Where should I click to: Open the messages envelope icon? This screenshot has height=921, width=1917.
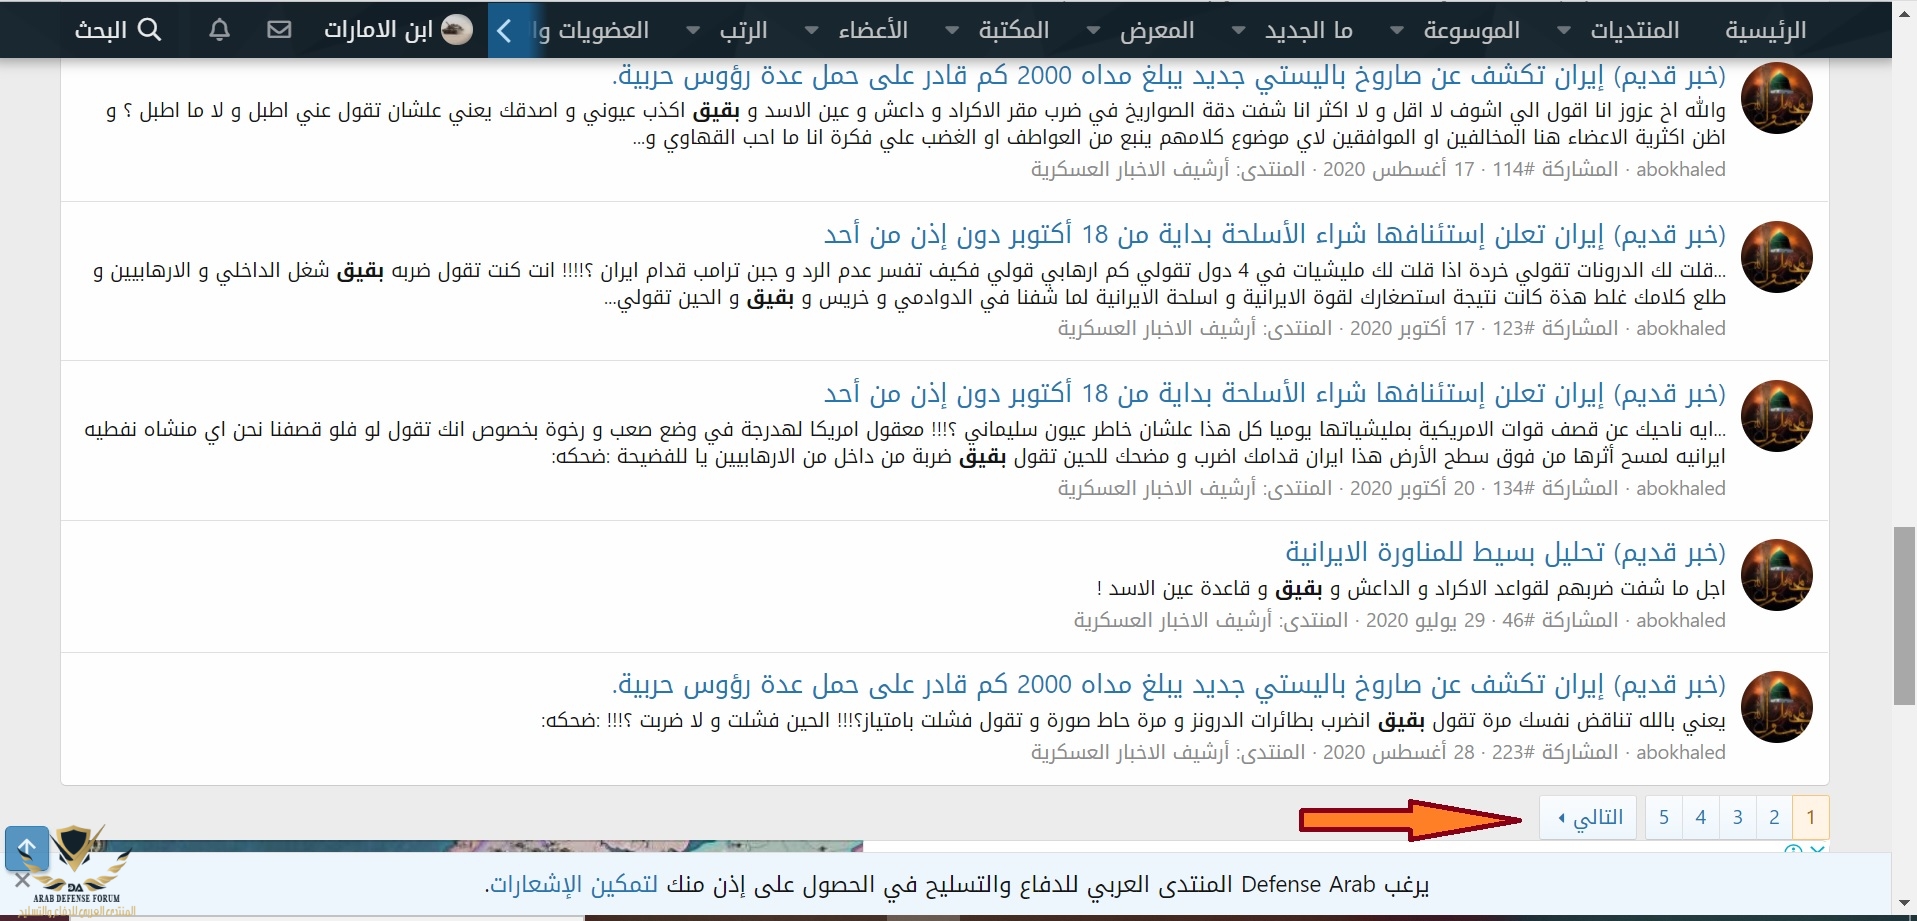tap(280, 30)
